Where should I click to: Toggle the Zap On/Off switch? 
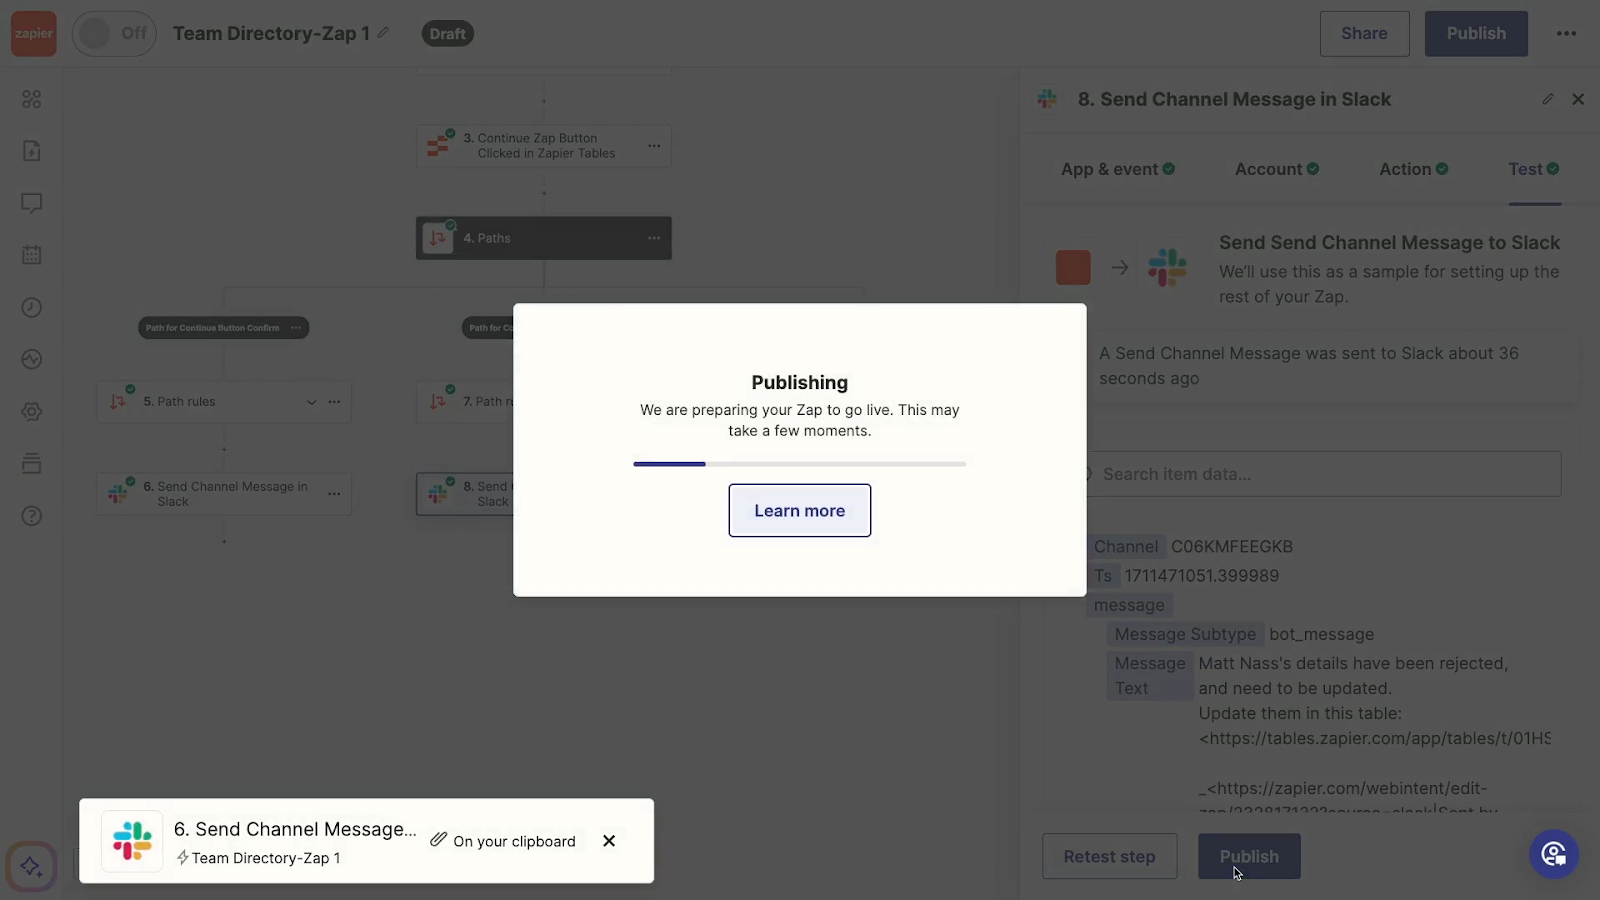pos(114,33)
